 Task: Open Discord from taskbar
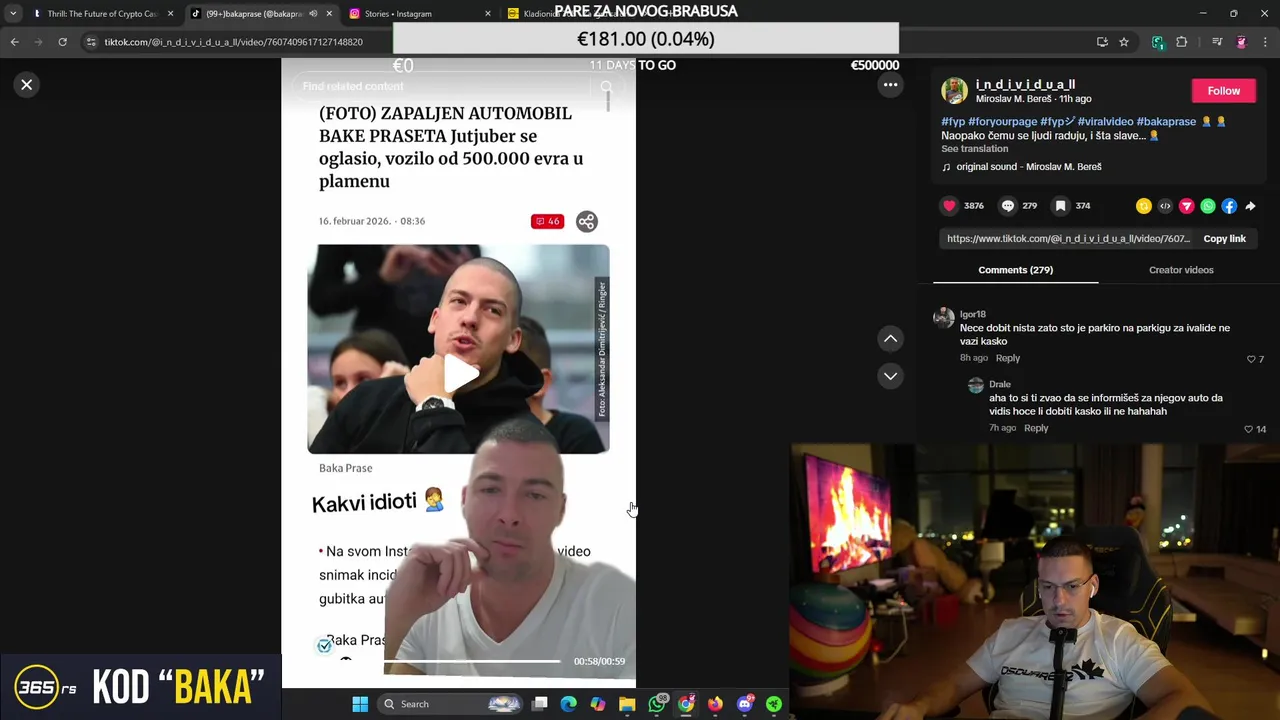pyautogui.click(x=744, y=704)
